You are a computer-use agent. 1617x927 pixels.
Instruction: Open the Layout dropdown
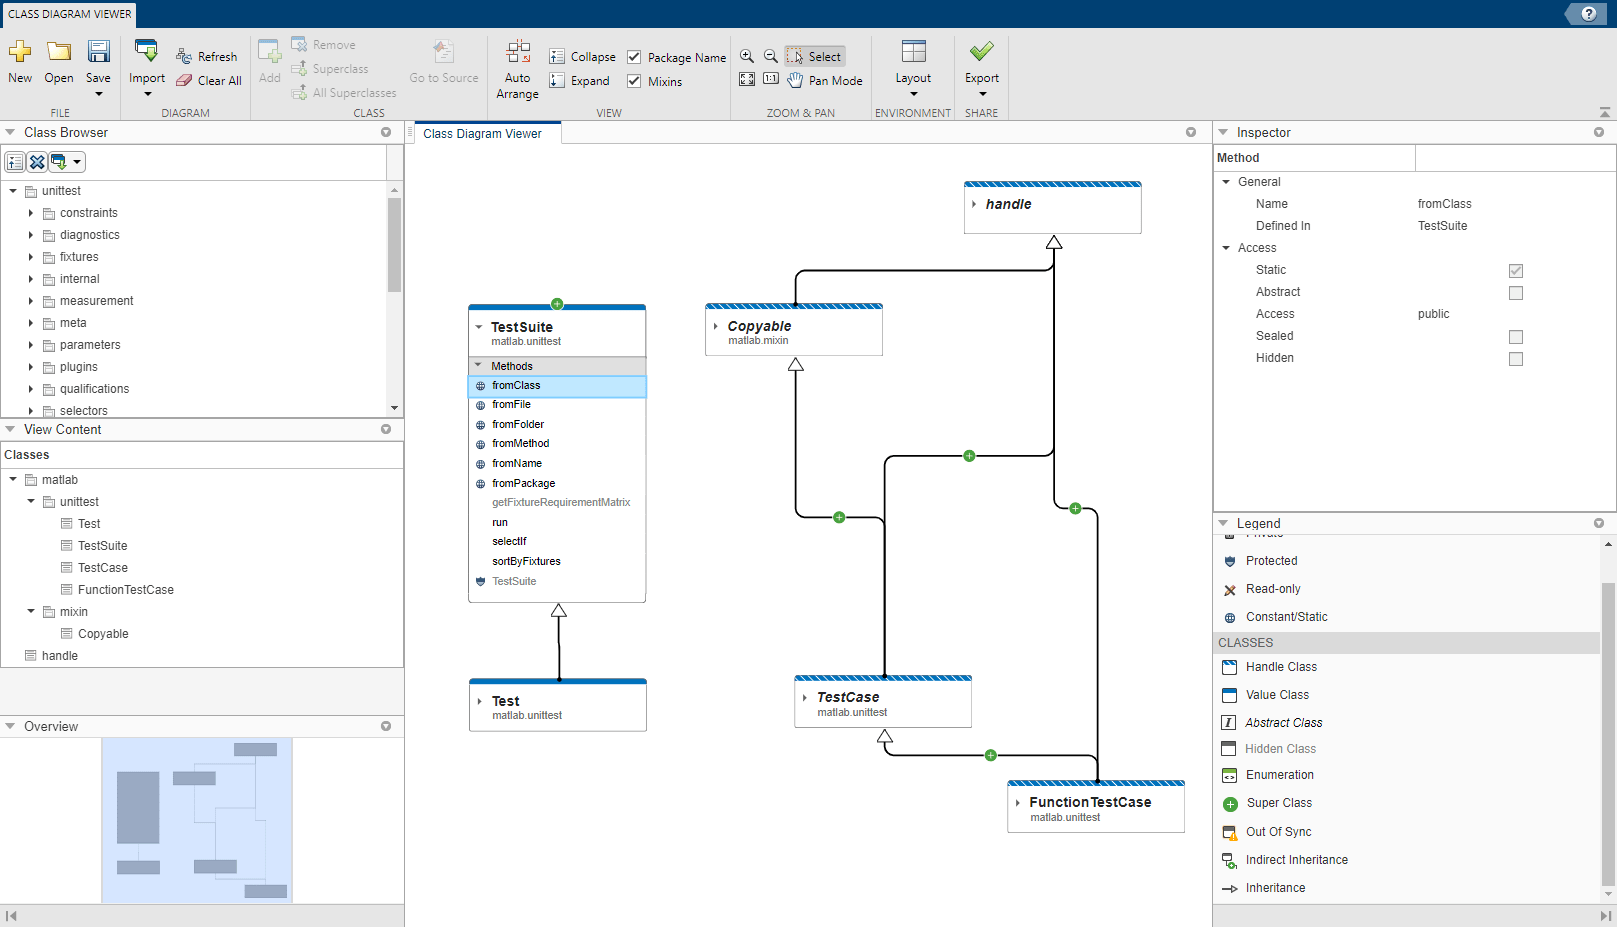(912, 92)
